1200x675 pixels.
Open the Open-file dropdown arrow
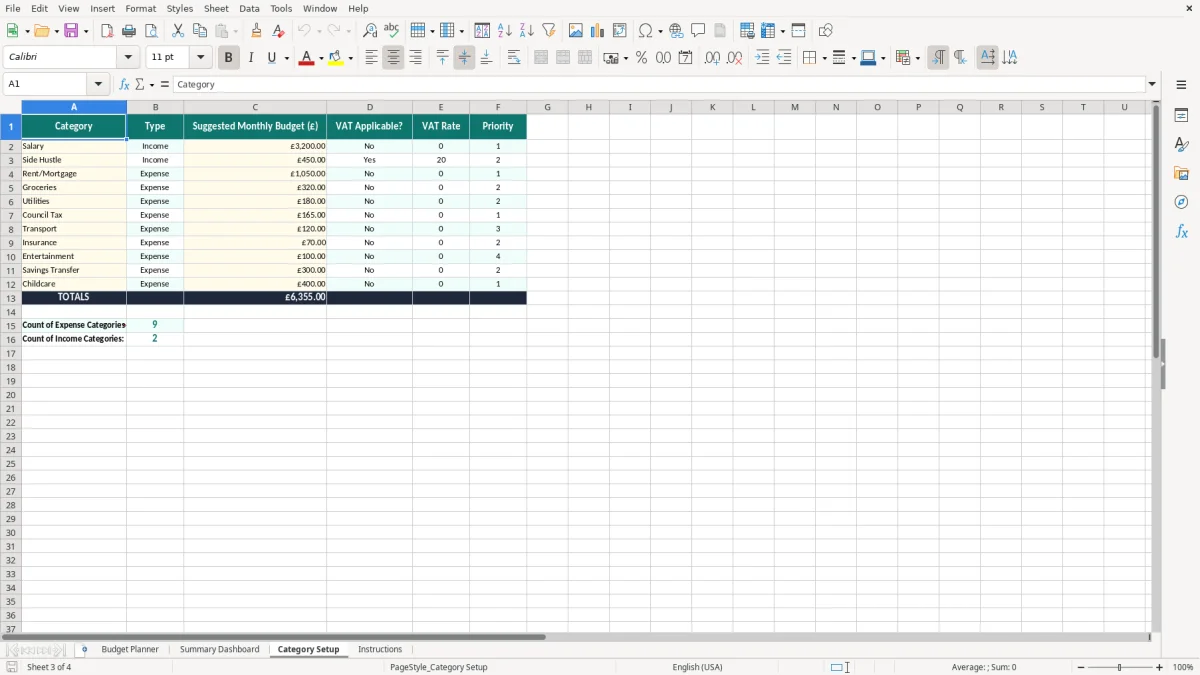click(x=56, y=31)
